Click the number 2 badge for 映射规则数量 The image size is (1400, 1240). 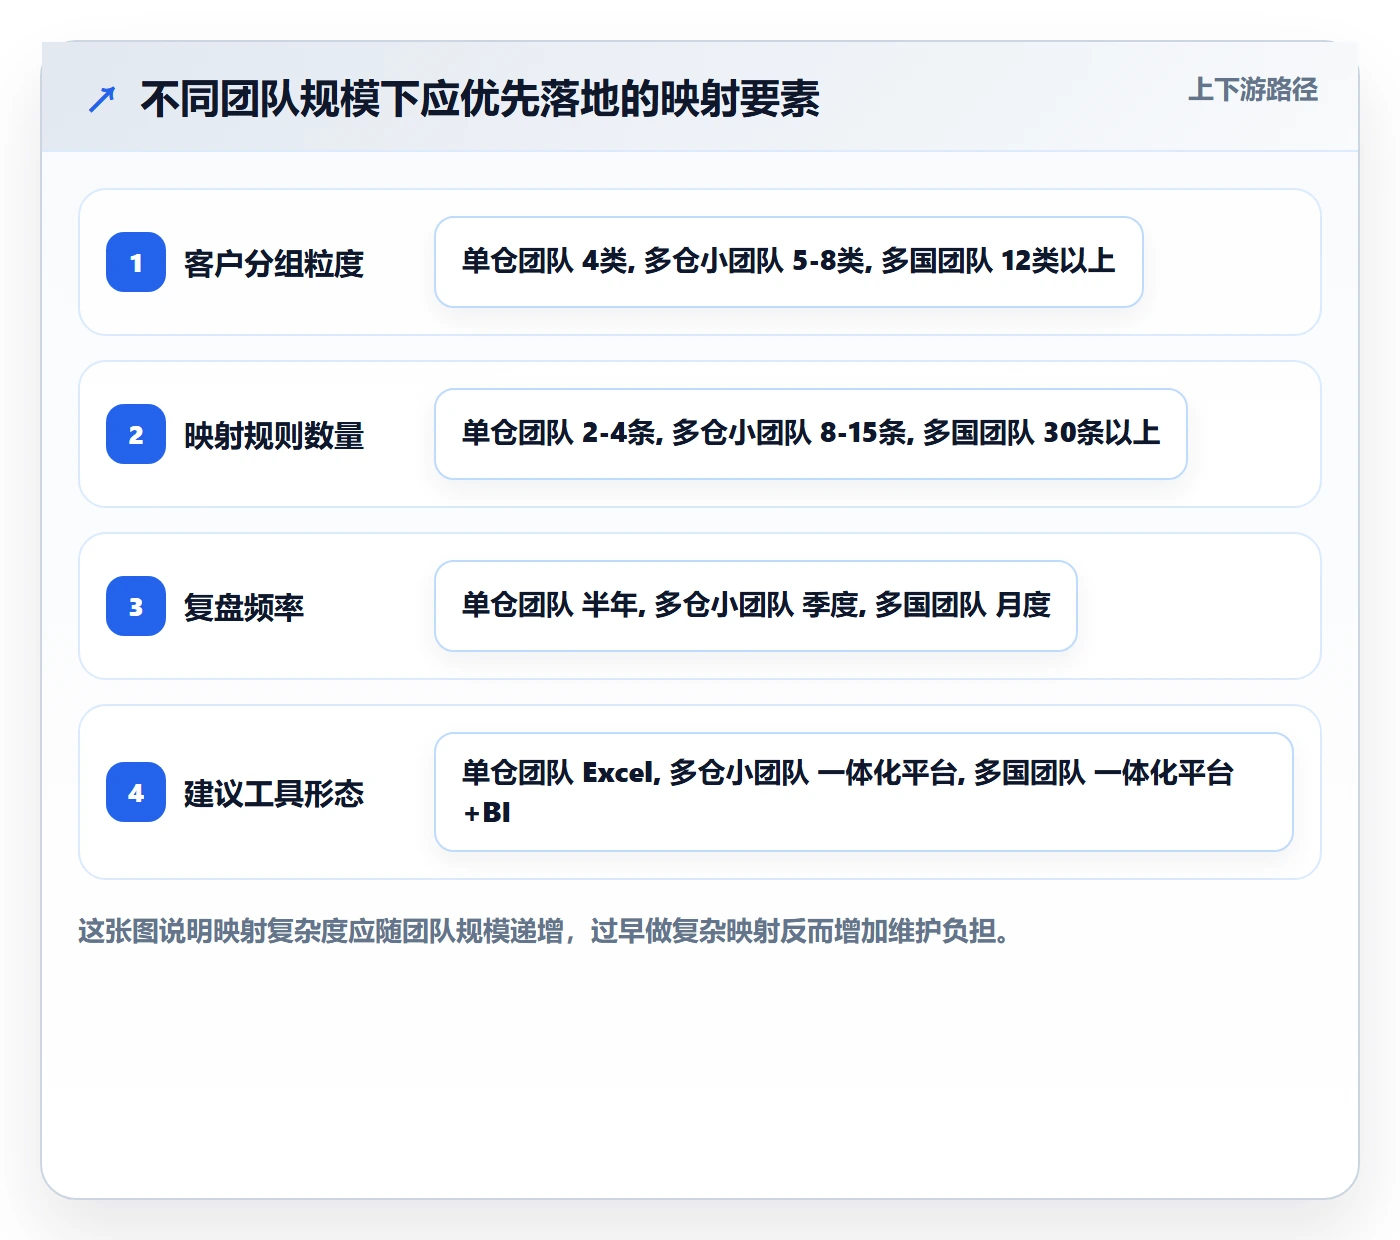tap(136, 434)
